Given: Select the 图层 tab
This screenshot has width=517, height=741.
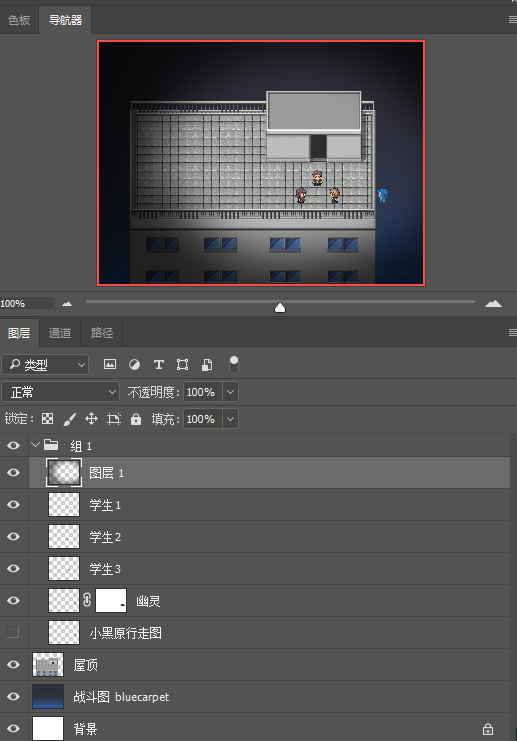Looking at the screenshot, I should tap(19, 333).
